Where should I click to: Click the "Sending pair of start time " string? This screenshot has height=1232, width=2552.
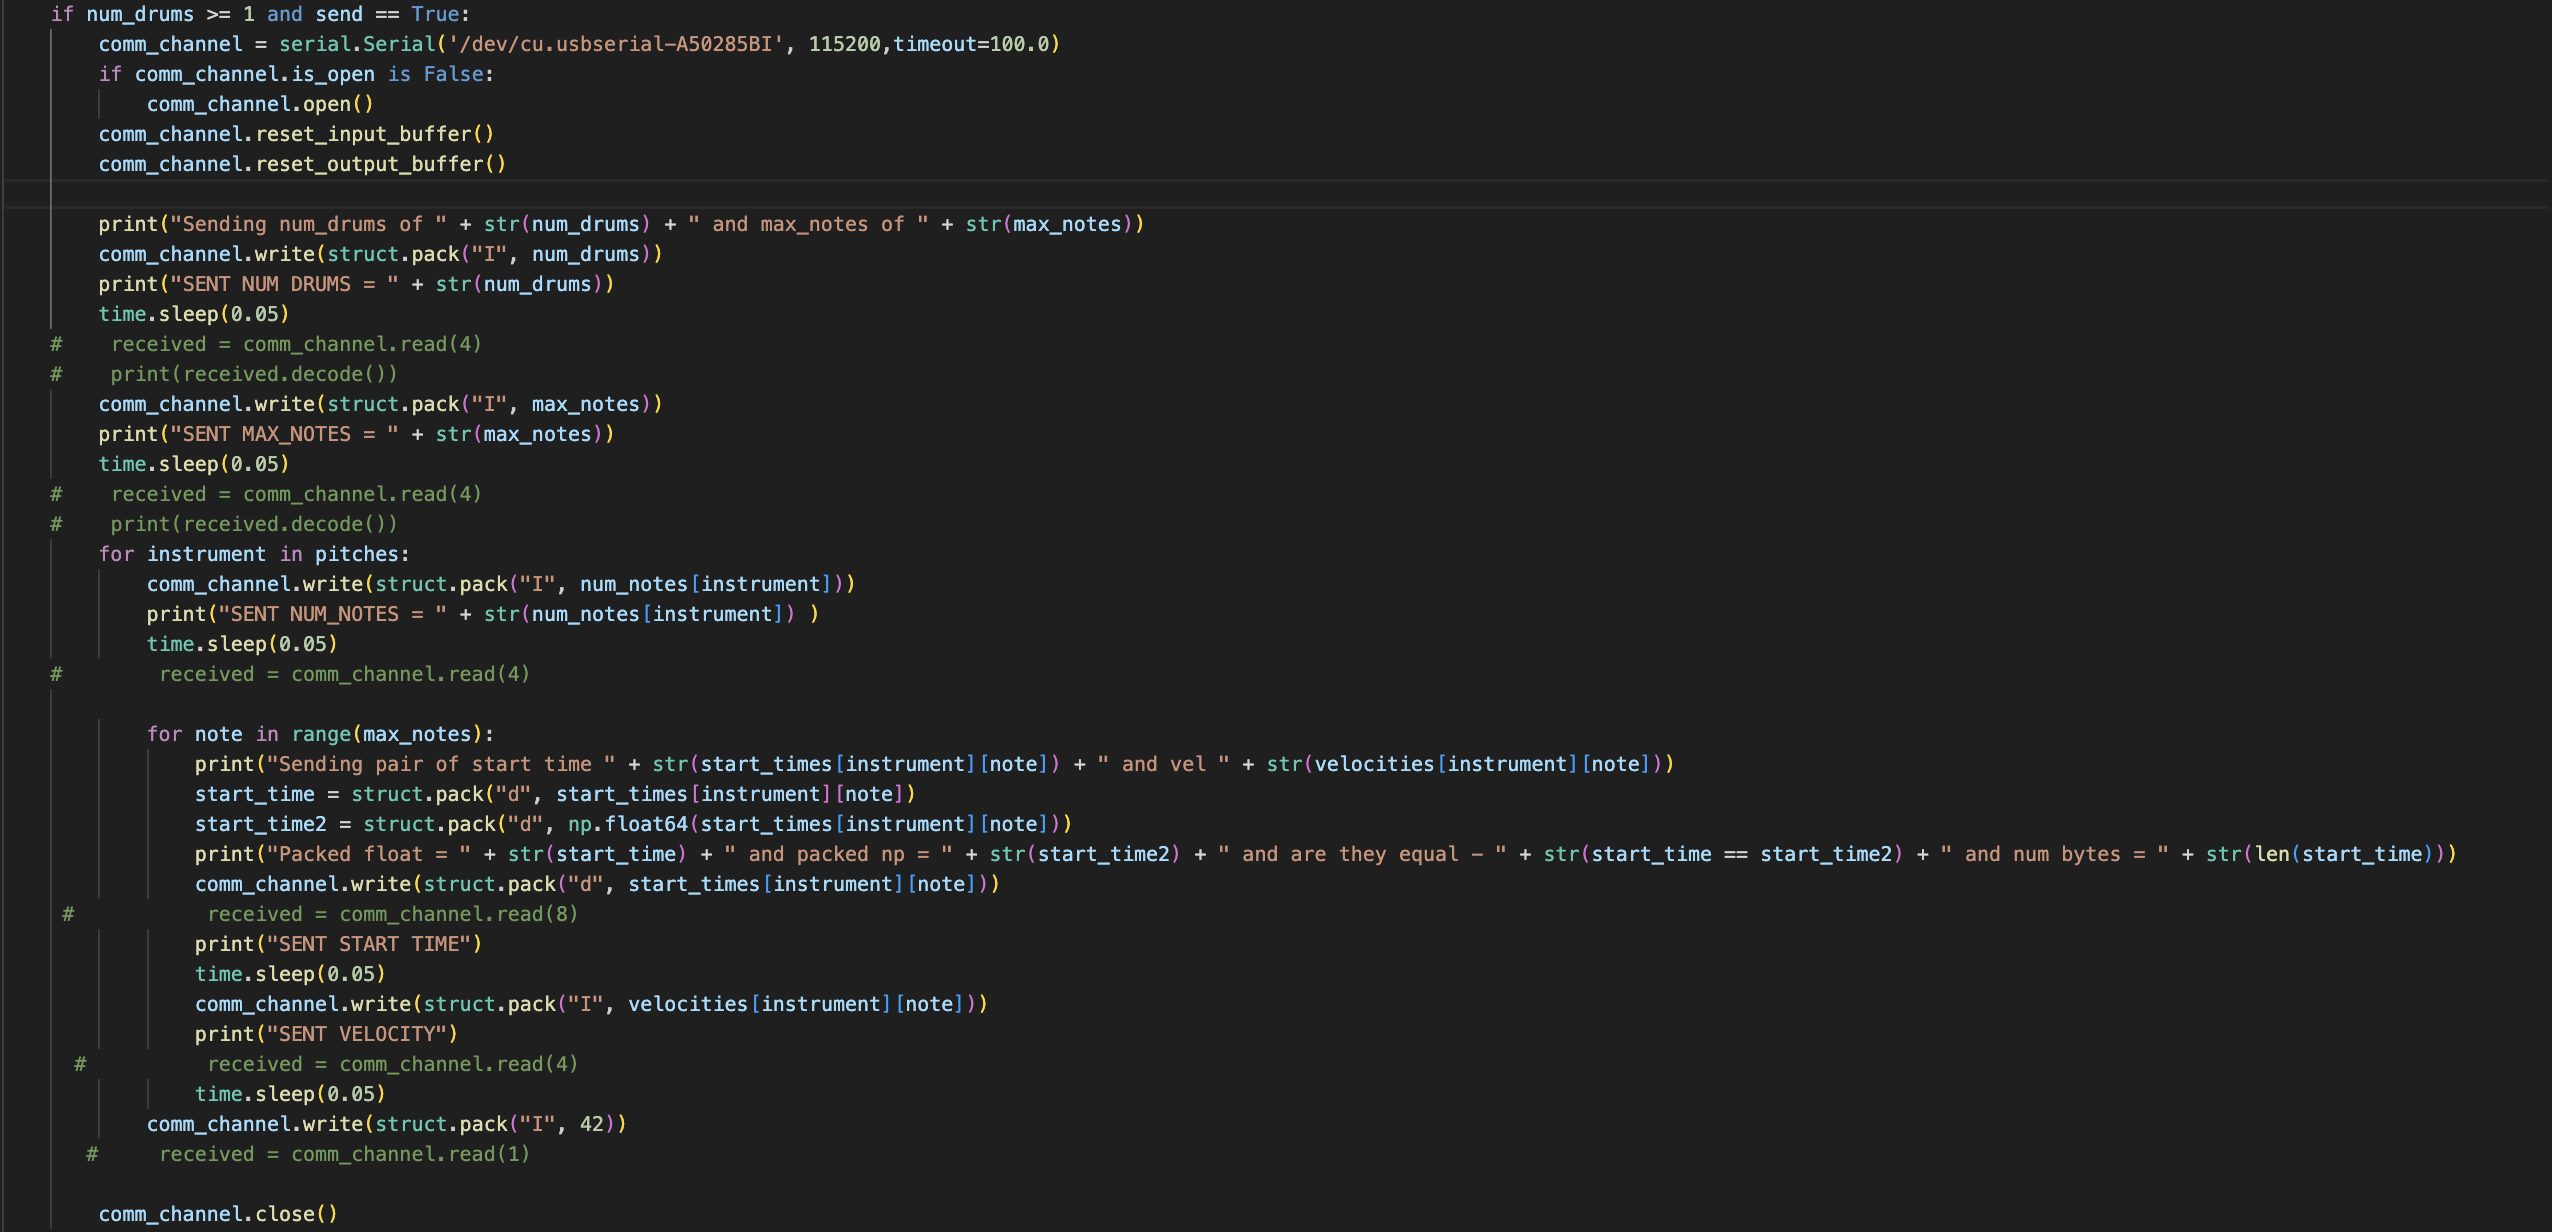coord(440,764)
